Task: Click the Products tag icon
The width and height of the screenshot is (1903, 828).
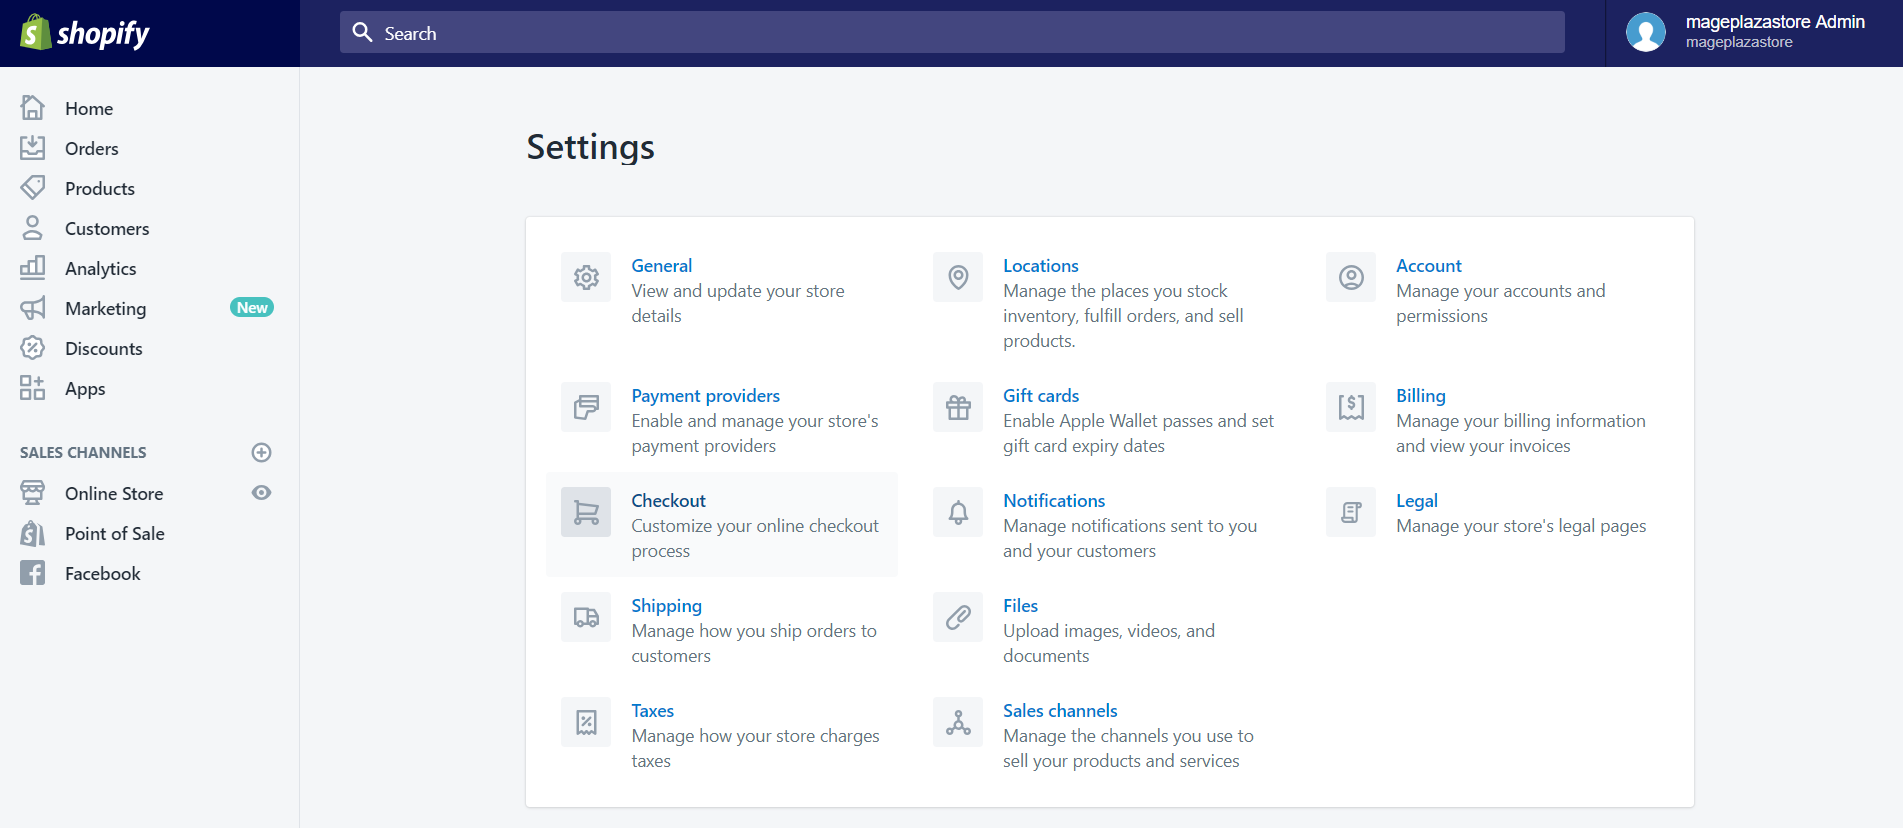Action: click(32, 188)
